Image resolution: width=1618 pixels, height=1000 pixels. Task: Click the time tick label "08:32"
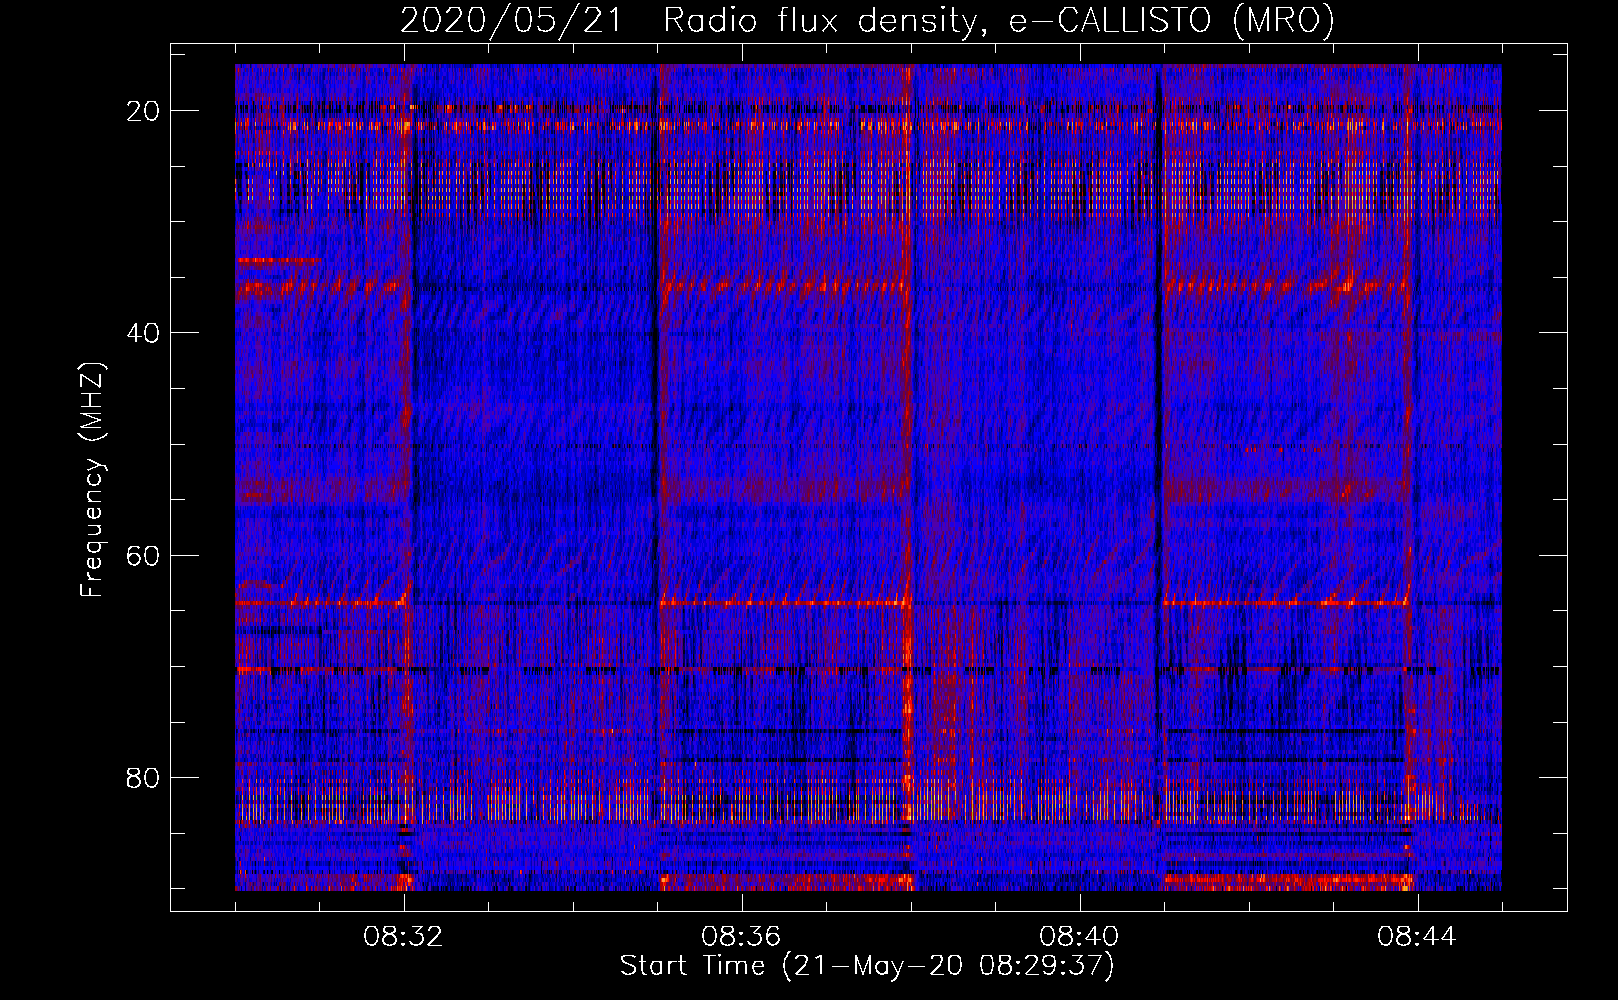point(403,937)
